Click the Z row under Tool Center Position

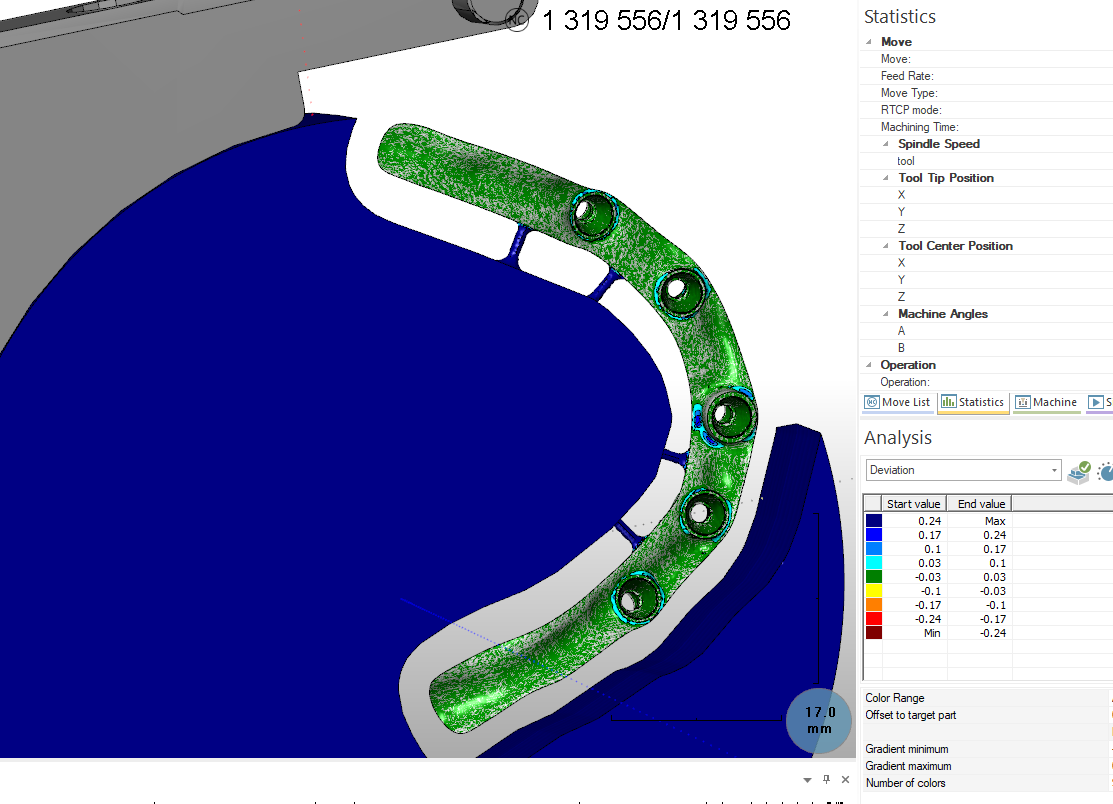pyautogui.click(x=987, y=297)
